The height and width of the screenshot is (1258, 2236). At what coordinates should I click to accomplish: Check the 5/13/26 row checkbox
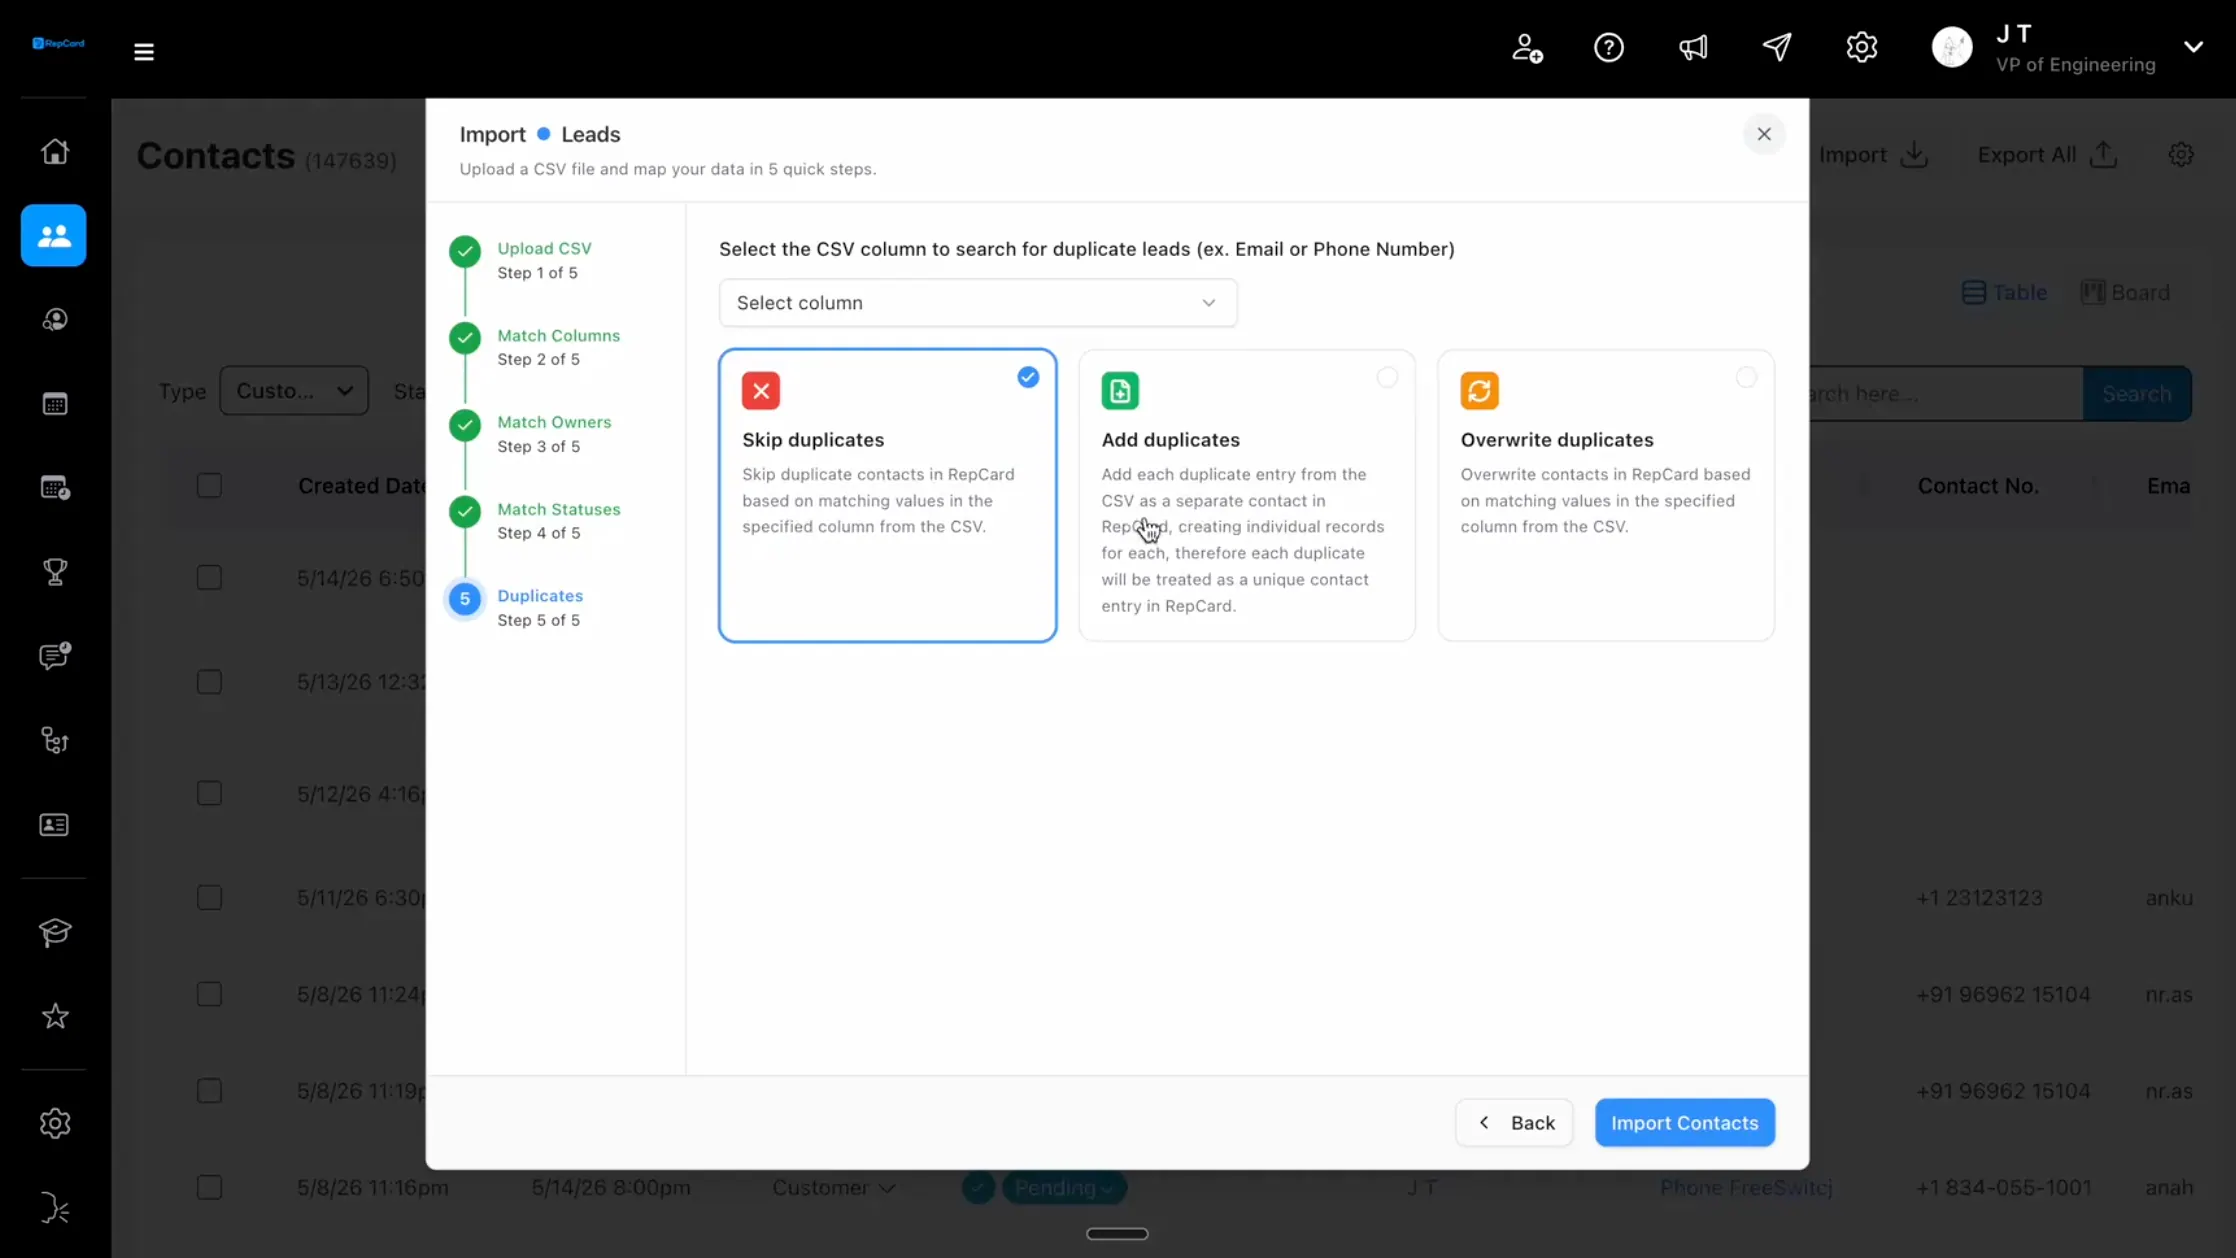pos(209,682)
